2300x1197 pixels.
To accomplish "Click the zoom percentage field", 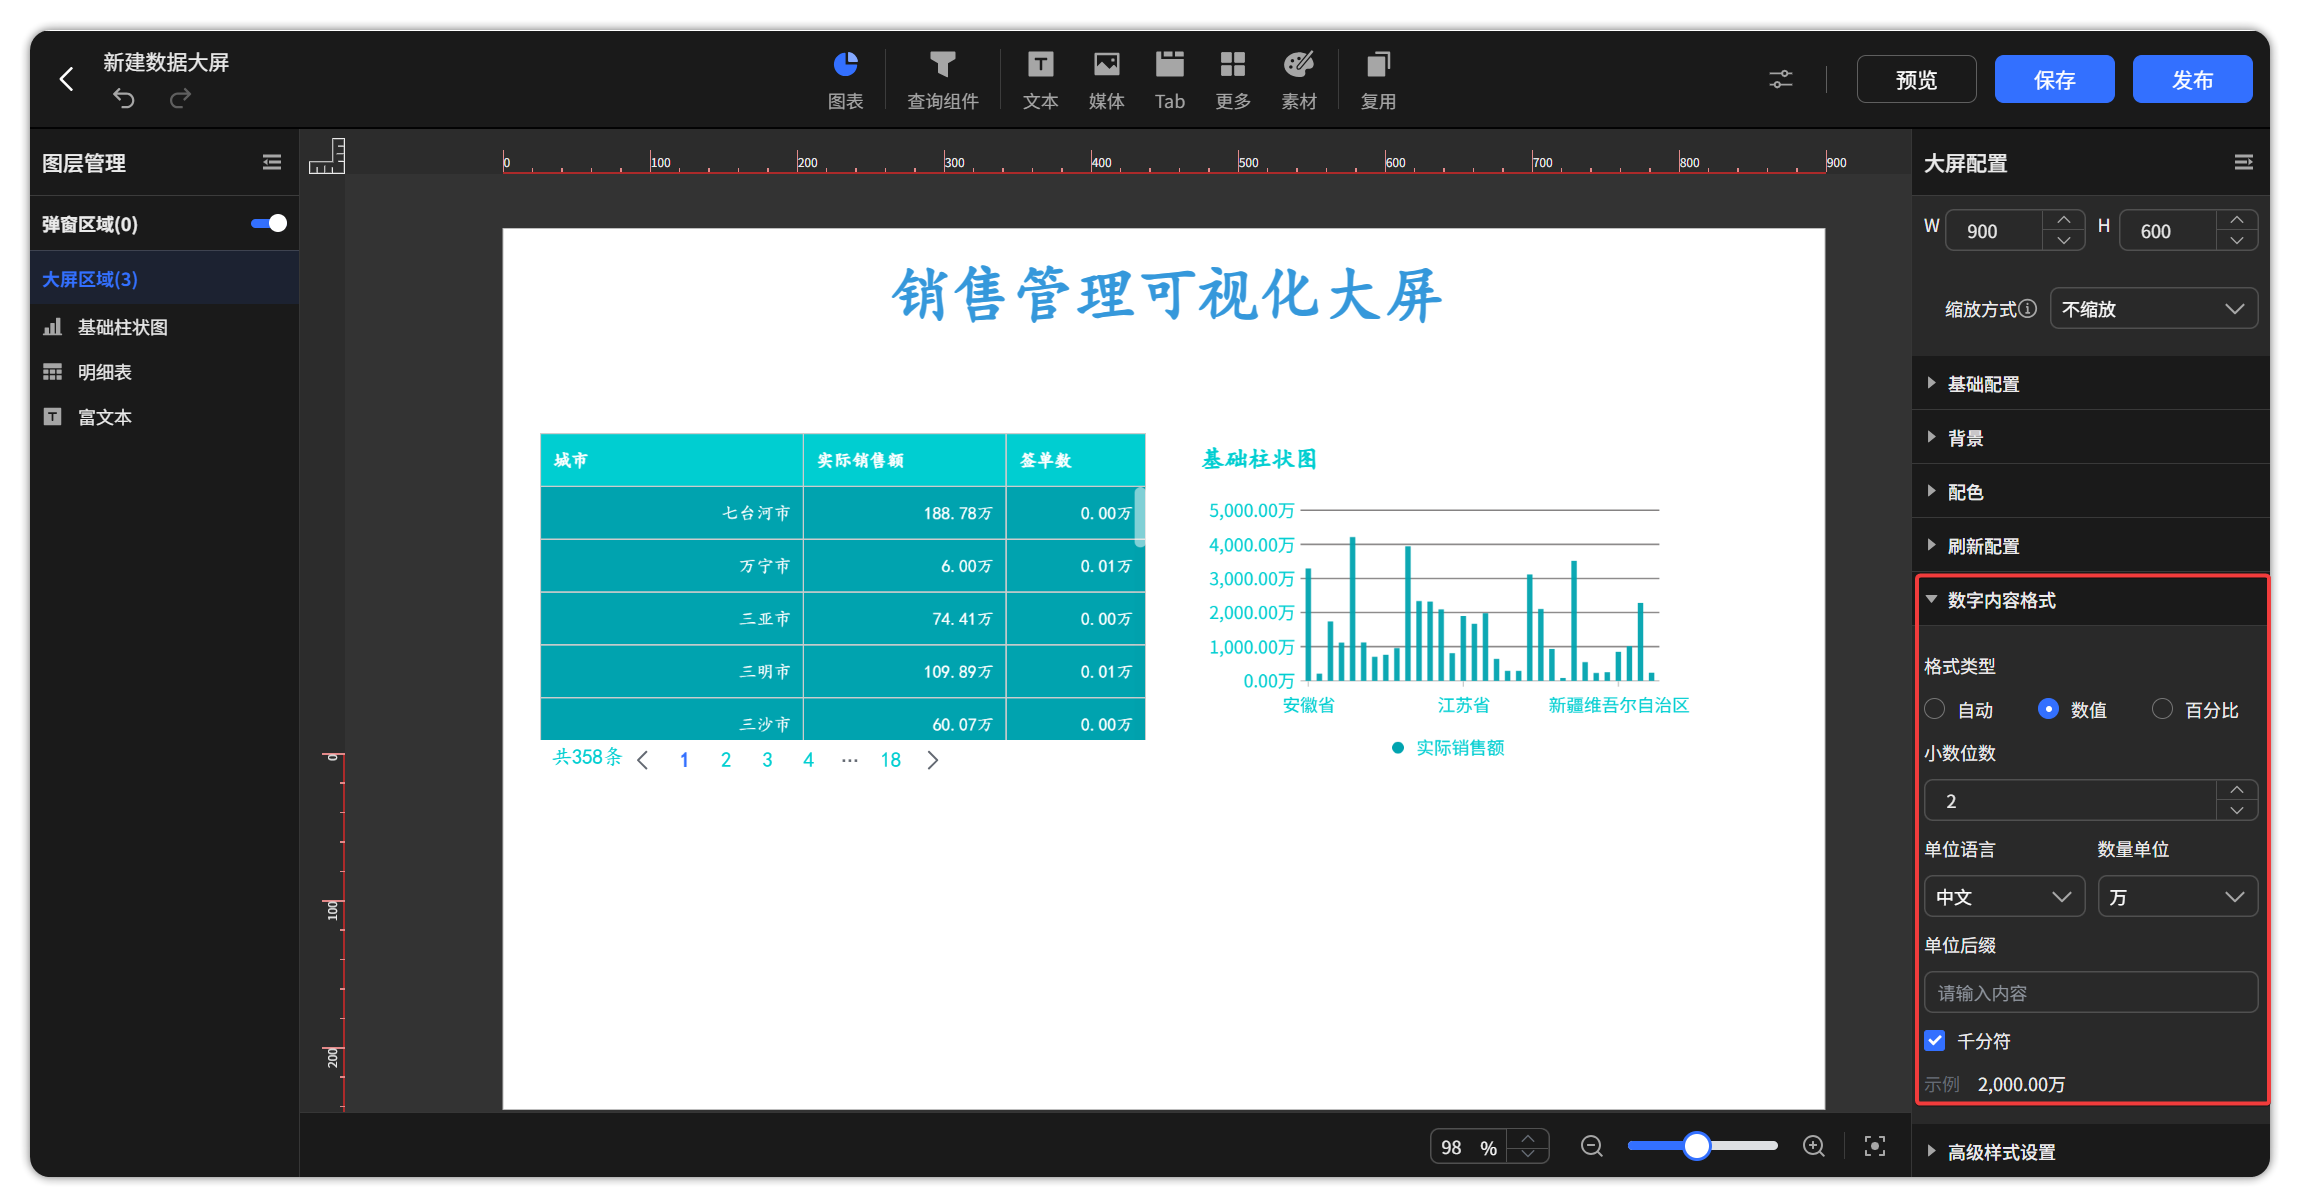I will [1469, 1147].
